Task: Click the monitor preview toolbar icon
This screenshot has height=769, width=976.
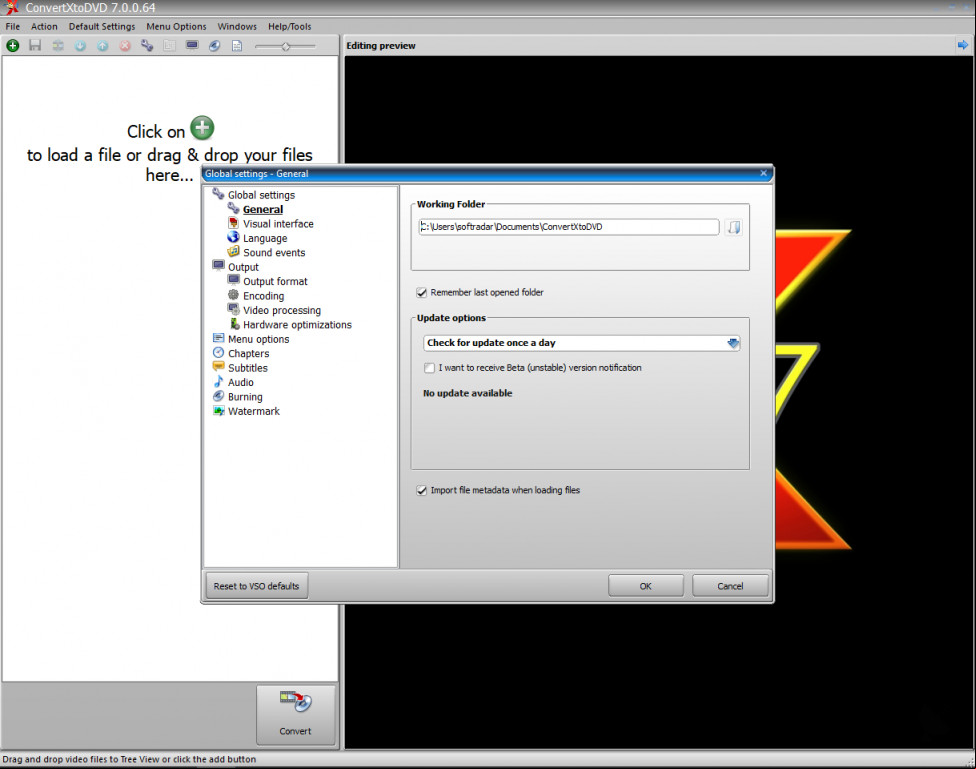Action: (192, 45)
